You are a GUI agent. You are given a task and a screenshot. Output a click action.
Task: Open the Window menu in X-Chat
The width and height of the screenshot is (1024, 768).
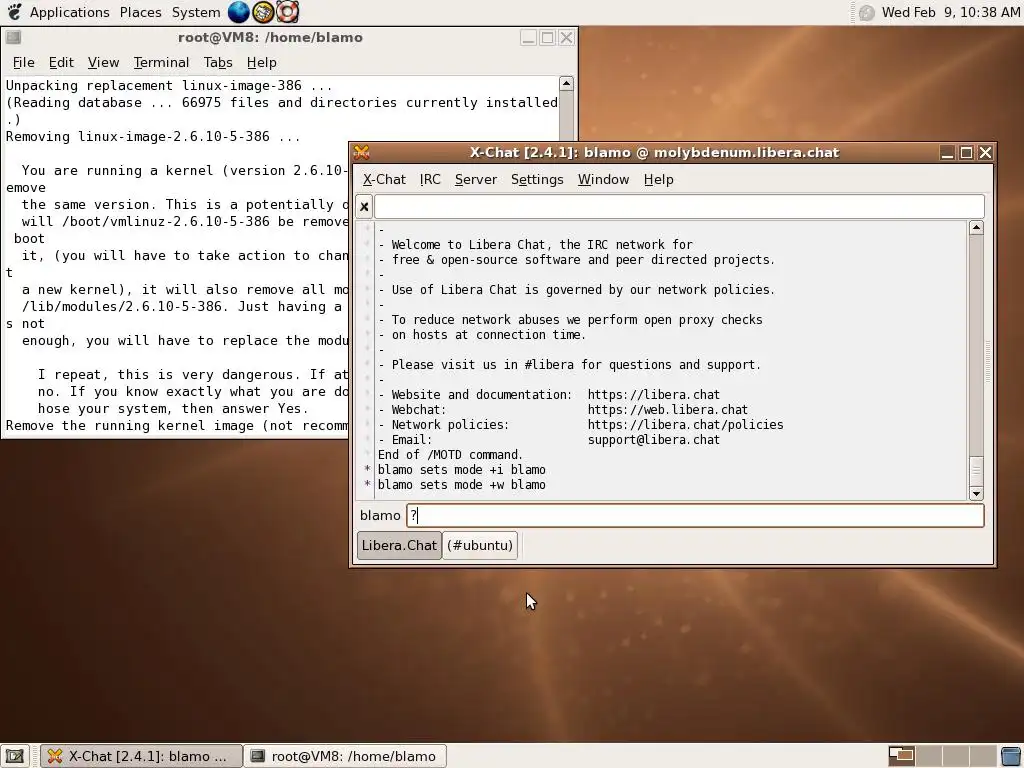pyautogui.click(x=603, y=180)
